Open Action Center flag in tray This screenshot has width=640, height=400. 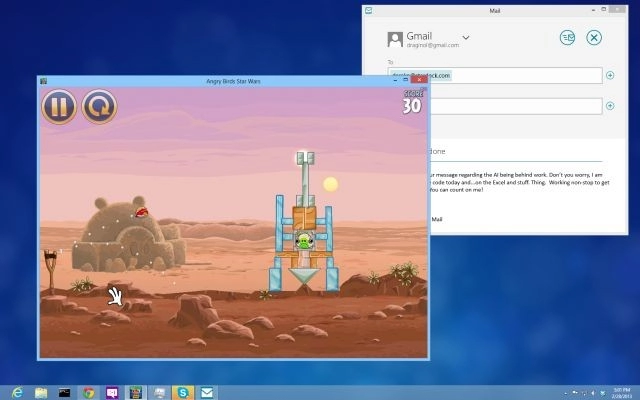[x=575, y=393]
